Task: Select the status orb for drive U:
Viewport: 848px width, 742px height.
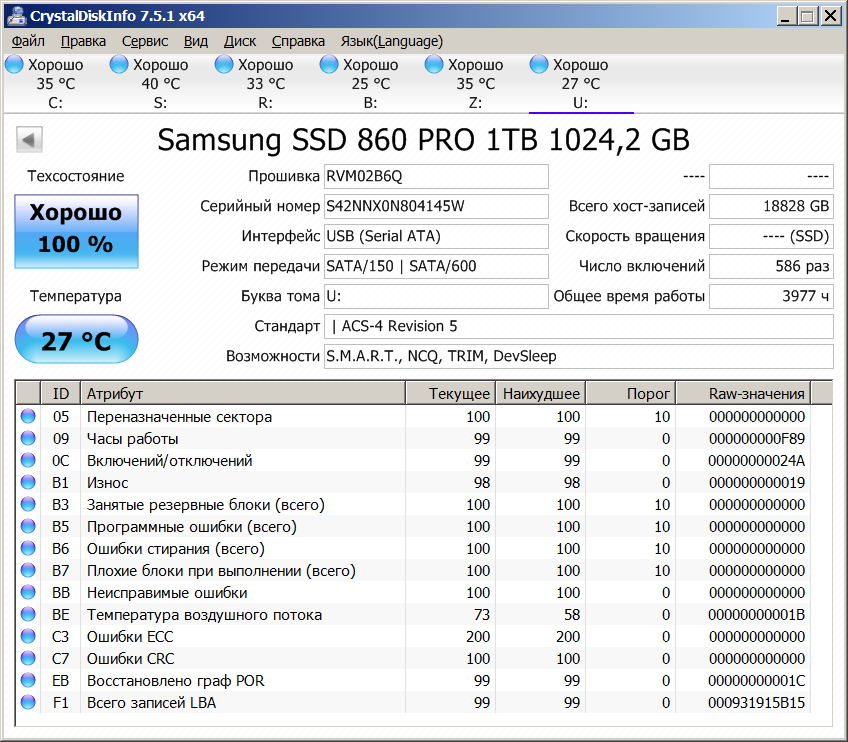Action: coord(539,64)
